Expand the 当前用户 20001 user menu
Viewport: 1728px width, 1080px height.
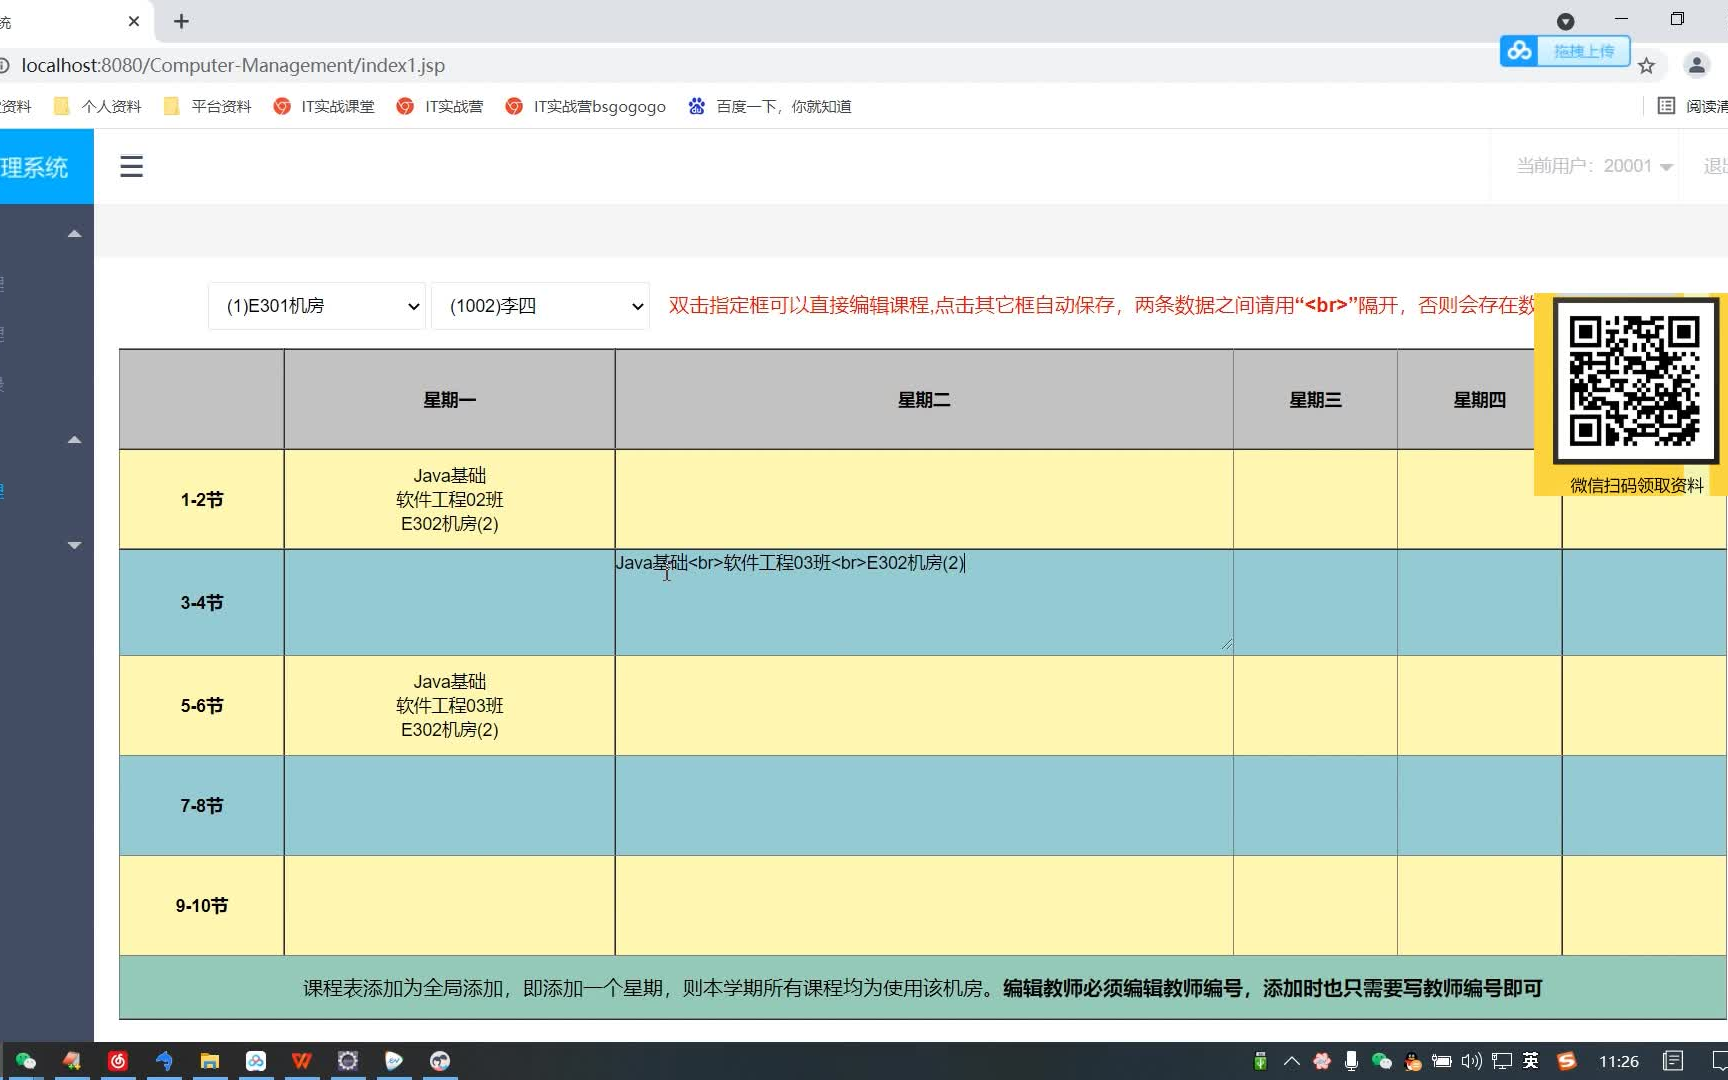click(x=1591, y=166)
